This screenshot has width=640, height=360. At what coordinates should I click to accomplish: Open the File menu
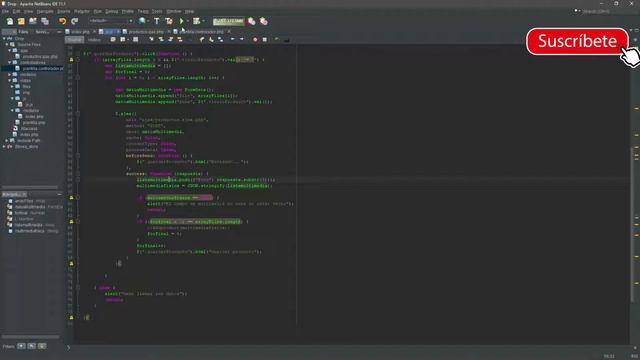coord(5,11)
